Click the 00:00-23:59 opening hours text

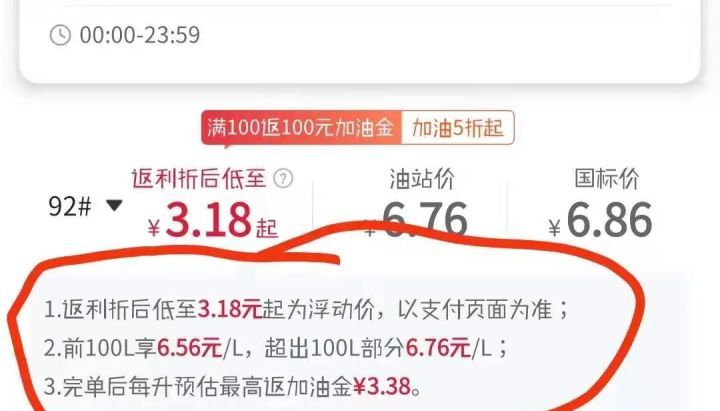pos(140,35)
